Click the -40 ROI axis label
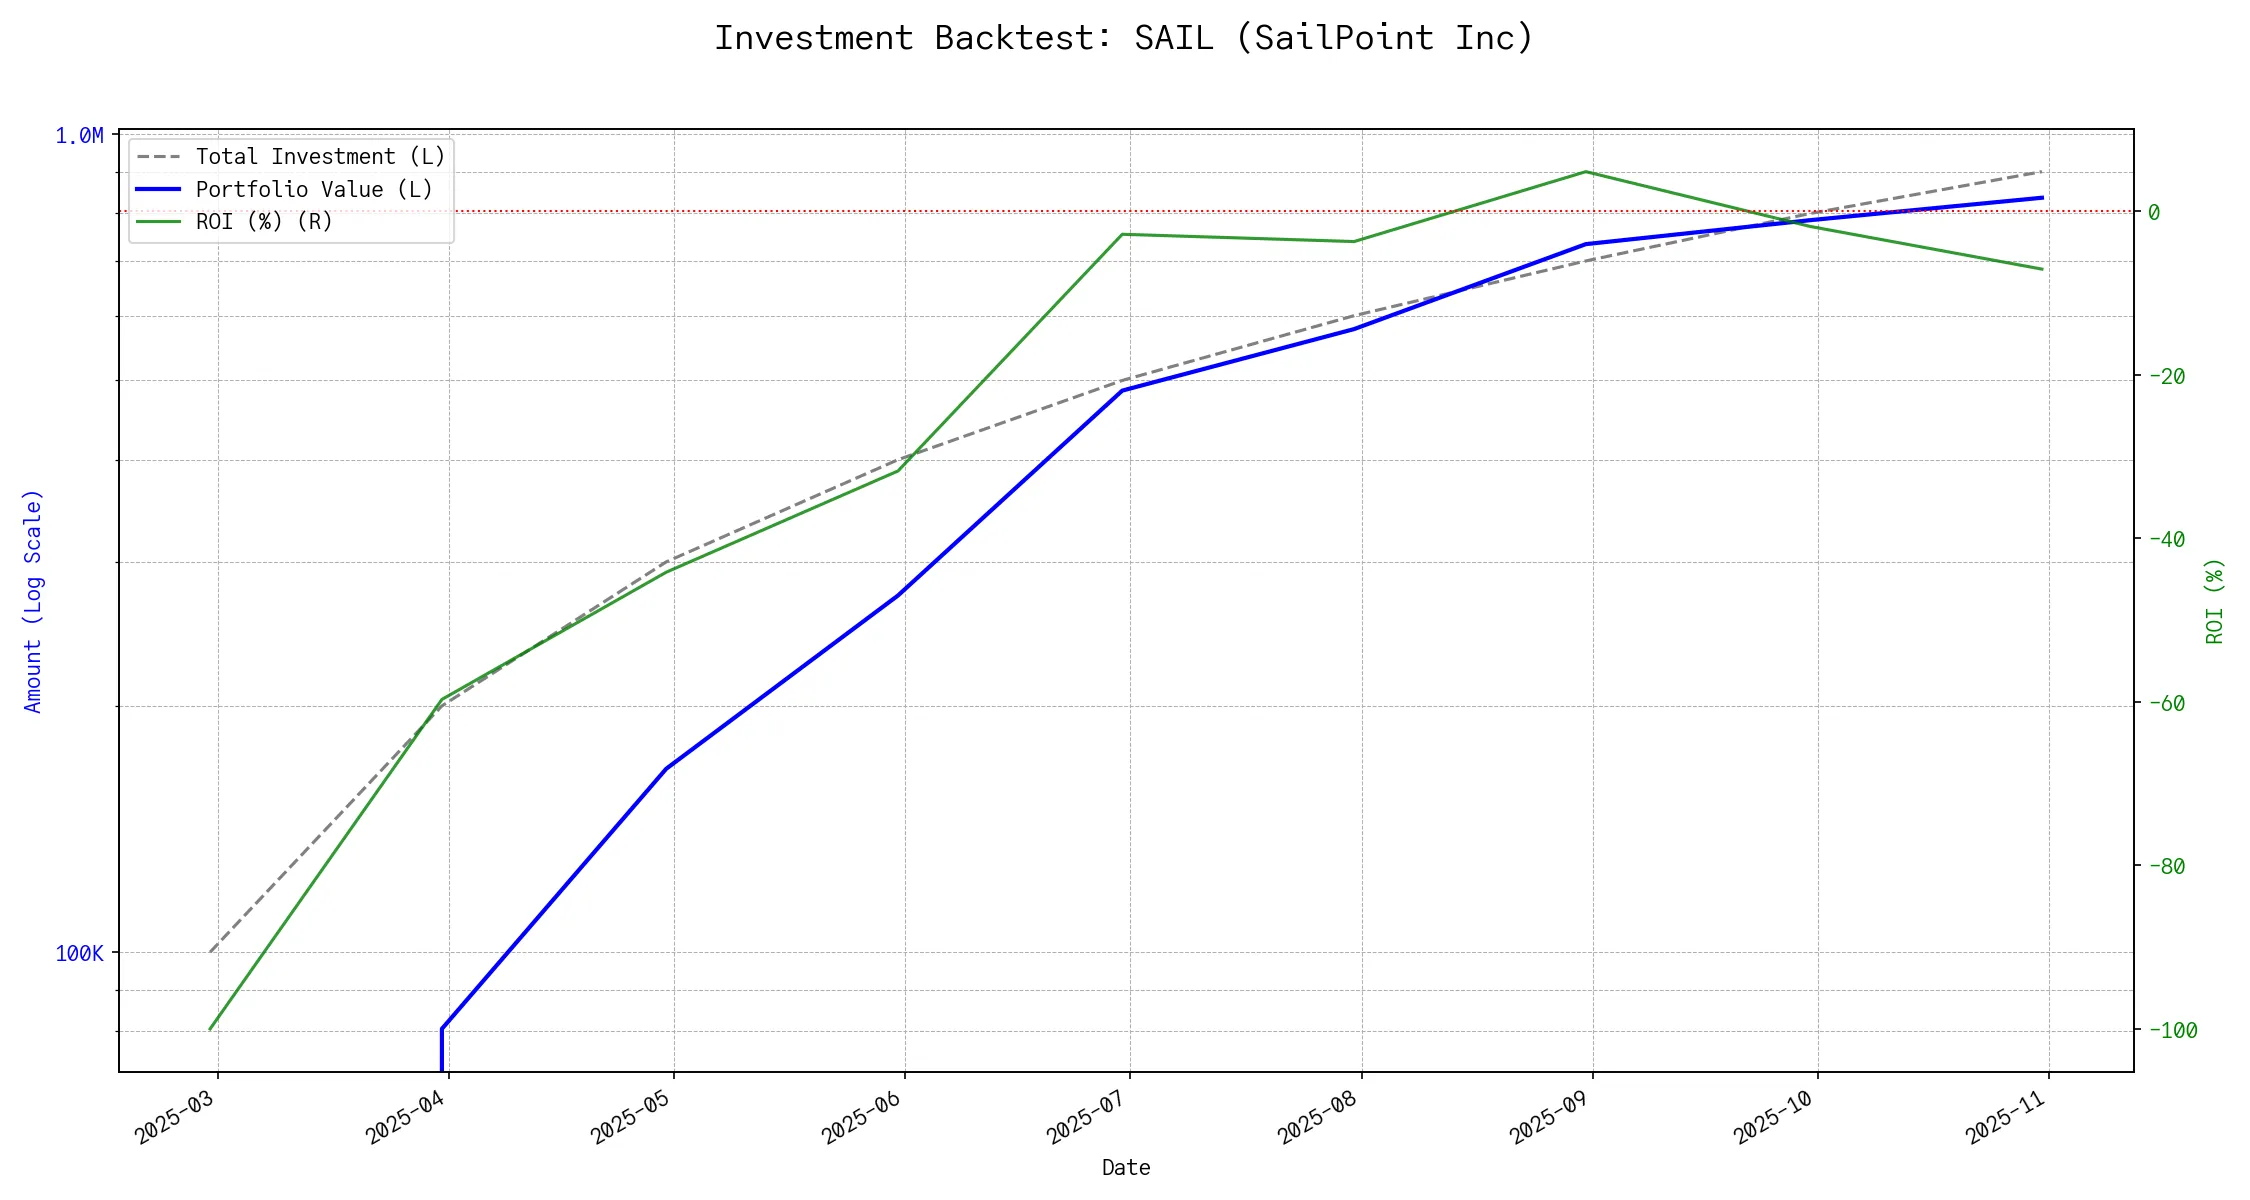The image size is (2250, 1200). tap(2166, 539)
